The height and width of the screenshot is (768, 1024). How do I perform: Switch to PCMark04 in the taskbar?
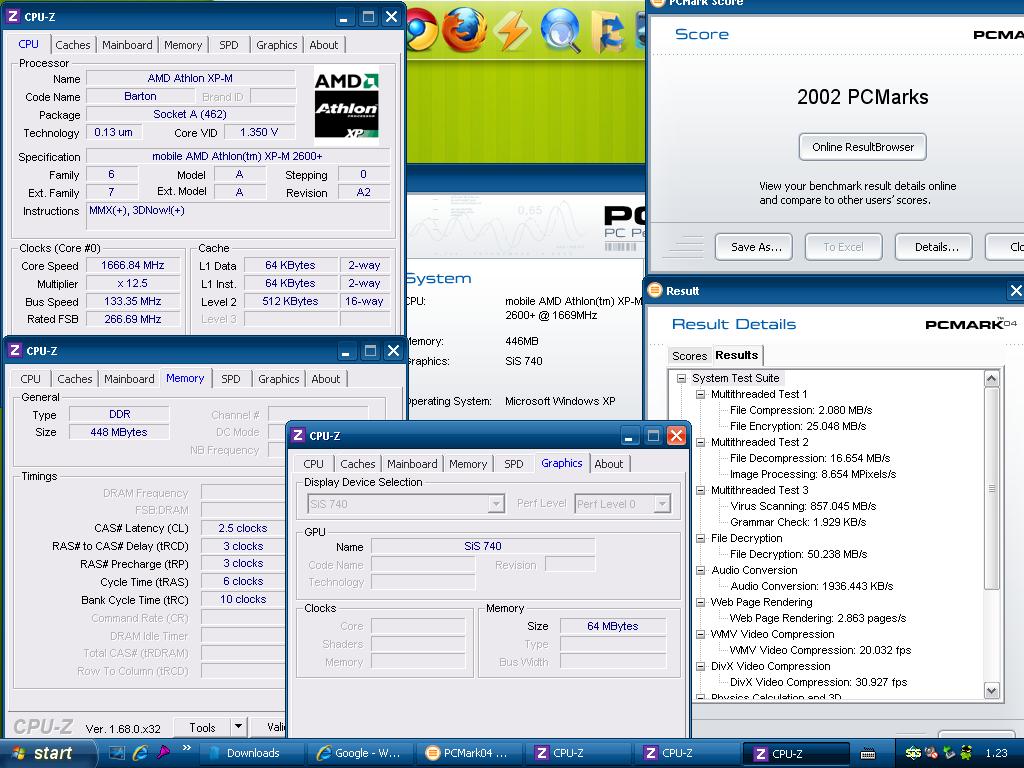[469, 753]
